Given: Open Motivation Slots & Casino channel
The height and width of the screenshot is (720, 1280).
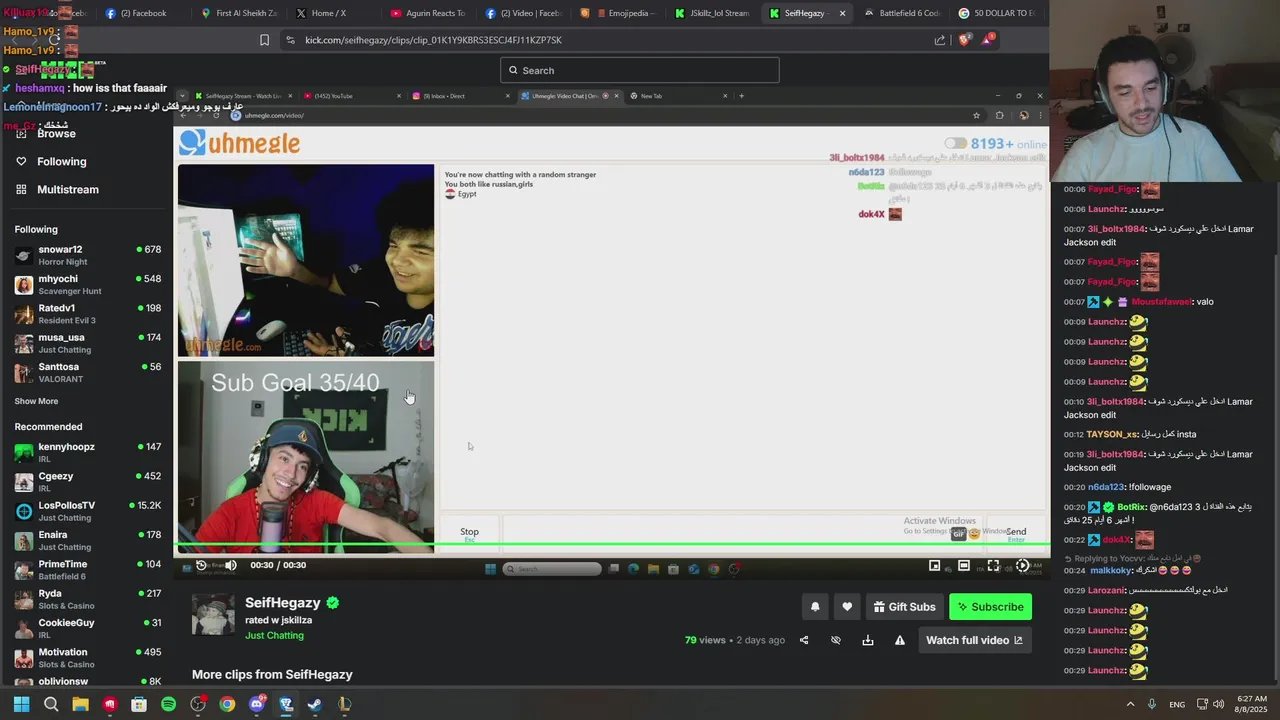Looking at the screenshot, I should 87,657.
